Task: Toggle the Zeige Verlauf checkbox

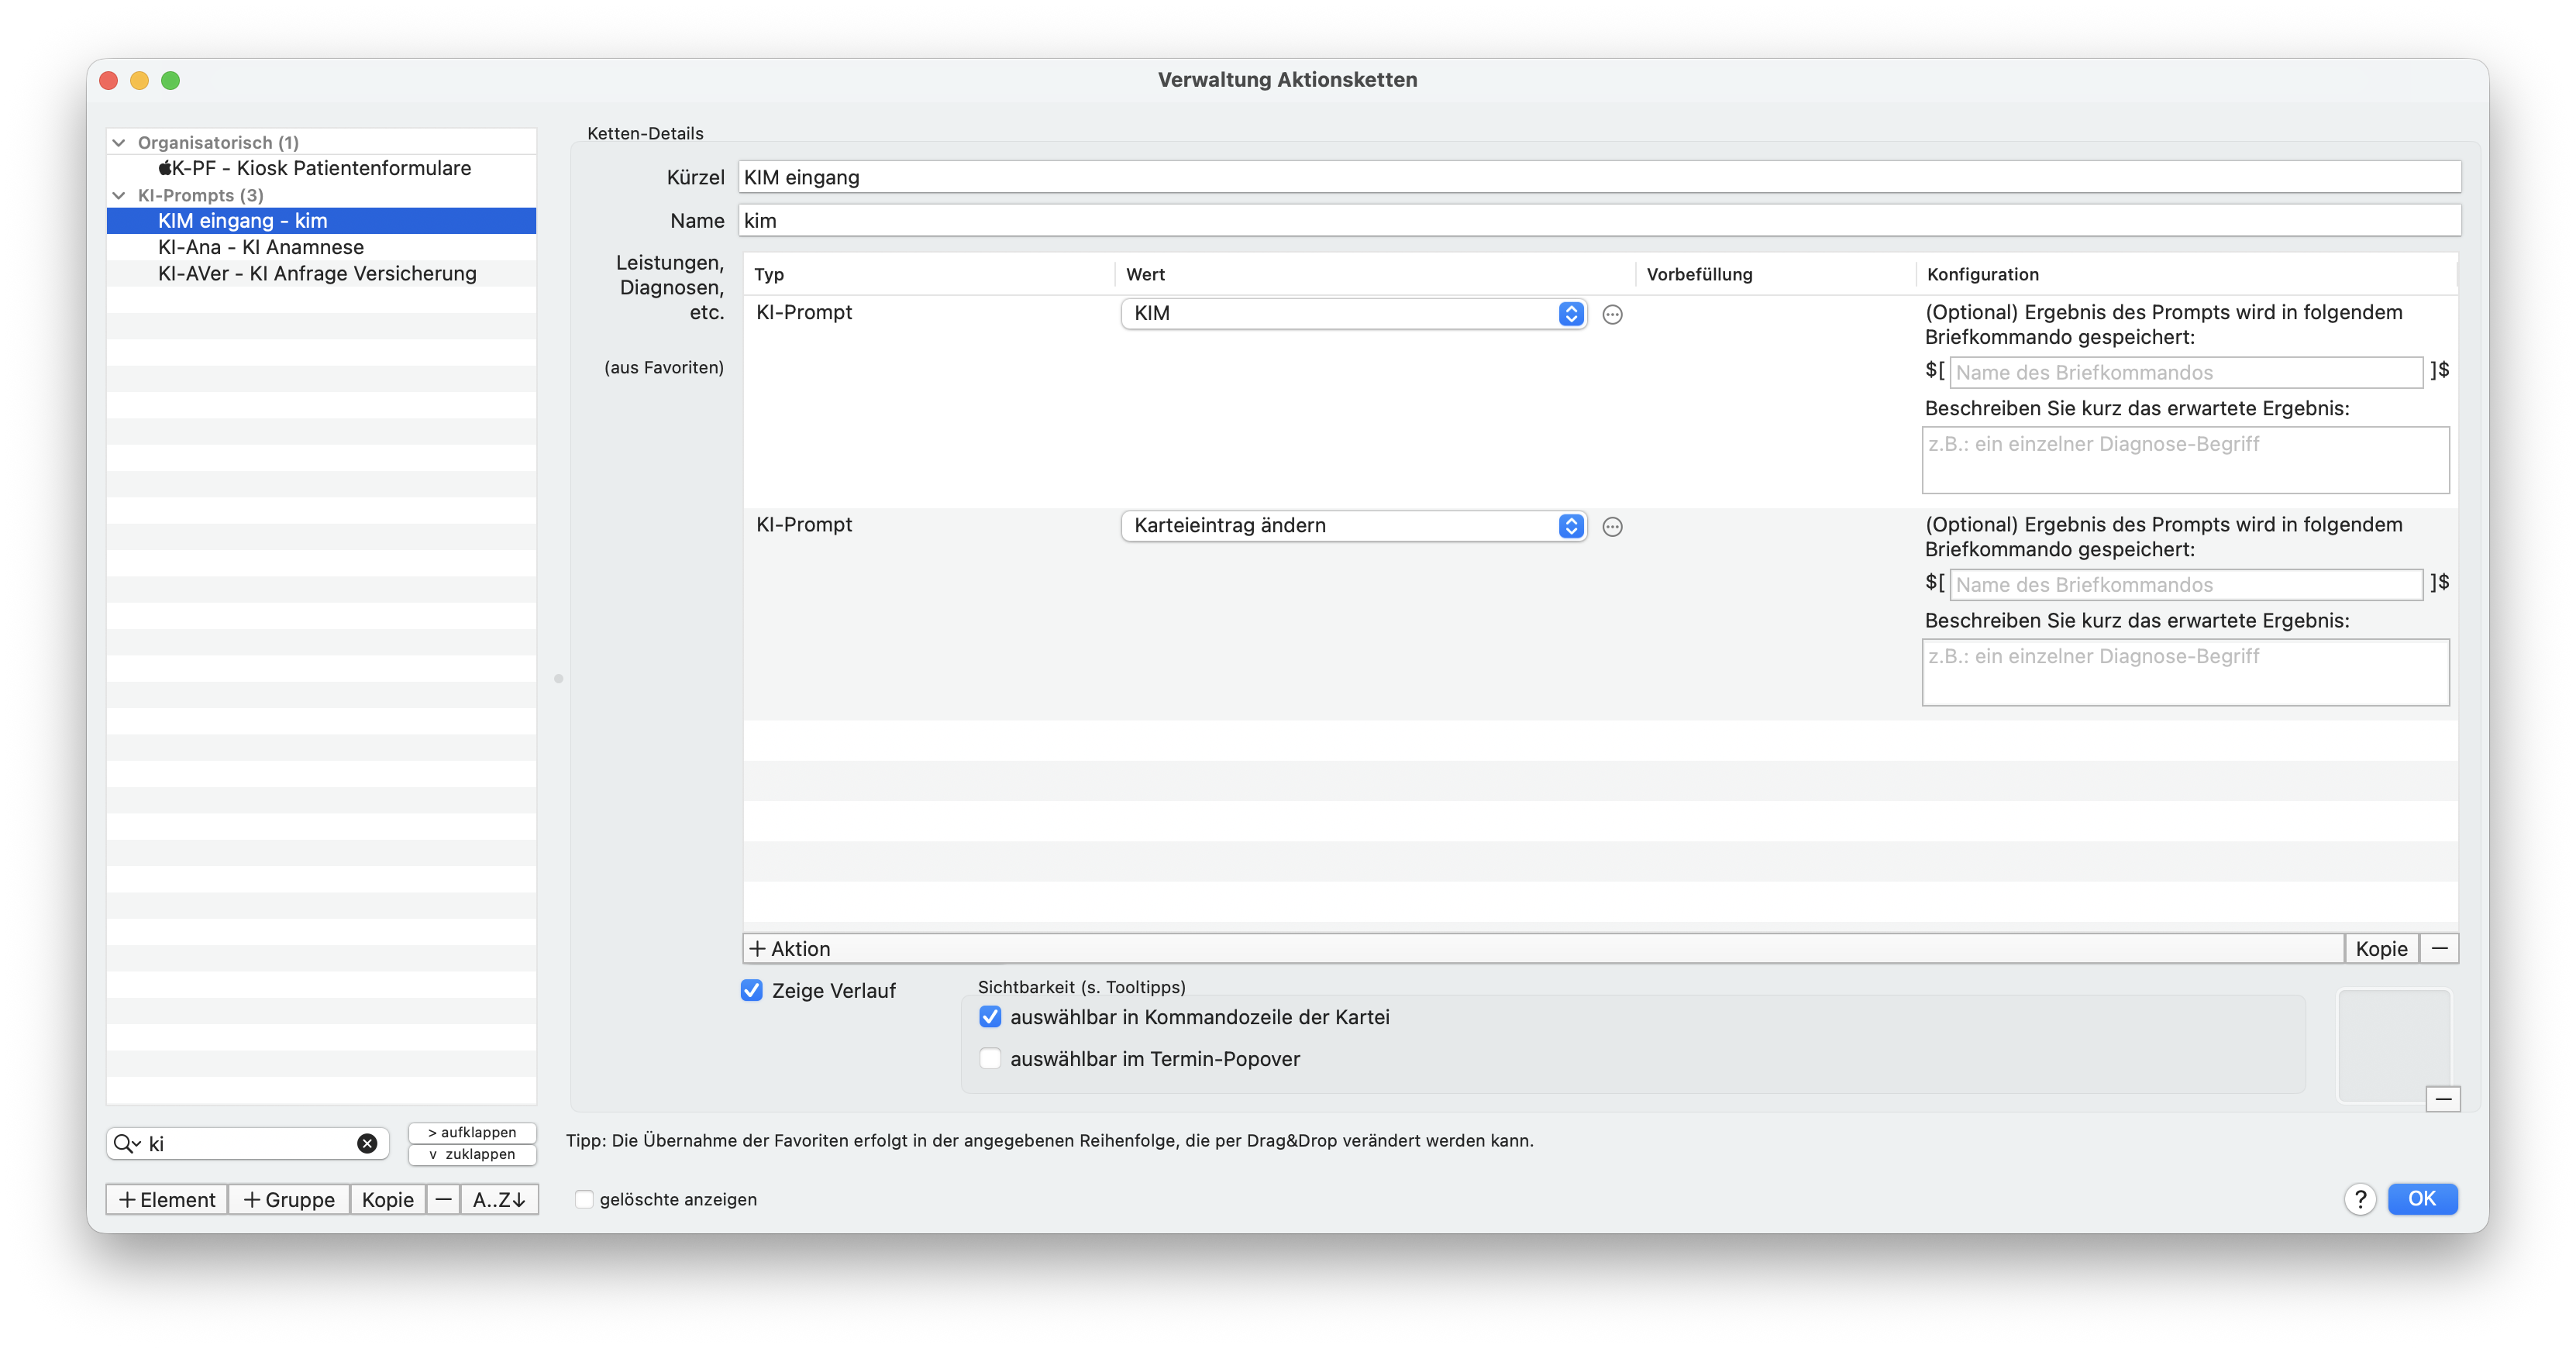Action: point(752,990)
